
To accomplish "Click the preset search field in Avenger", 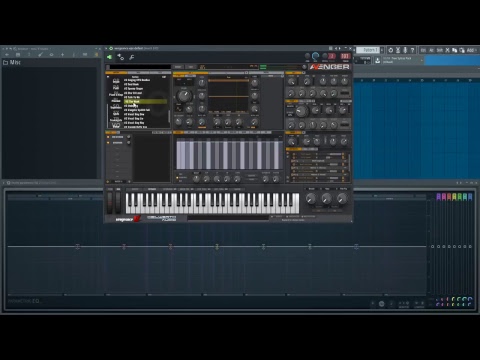I will click(x=139, y=67).
